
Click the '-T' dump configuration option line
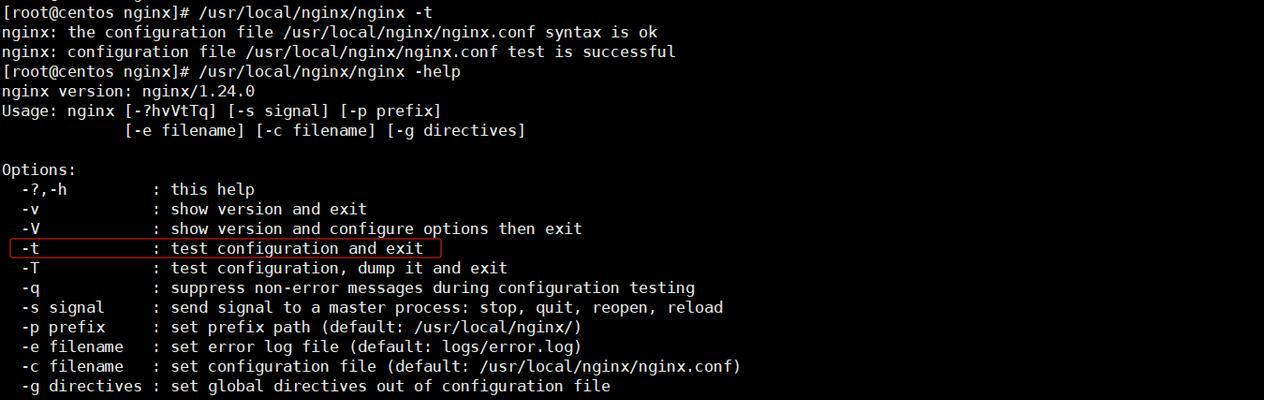click(264, 268)
